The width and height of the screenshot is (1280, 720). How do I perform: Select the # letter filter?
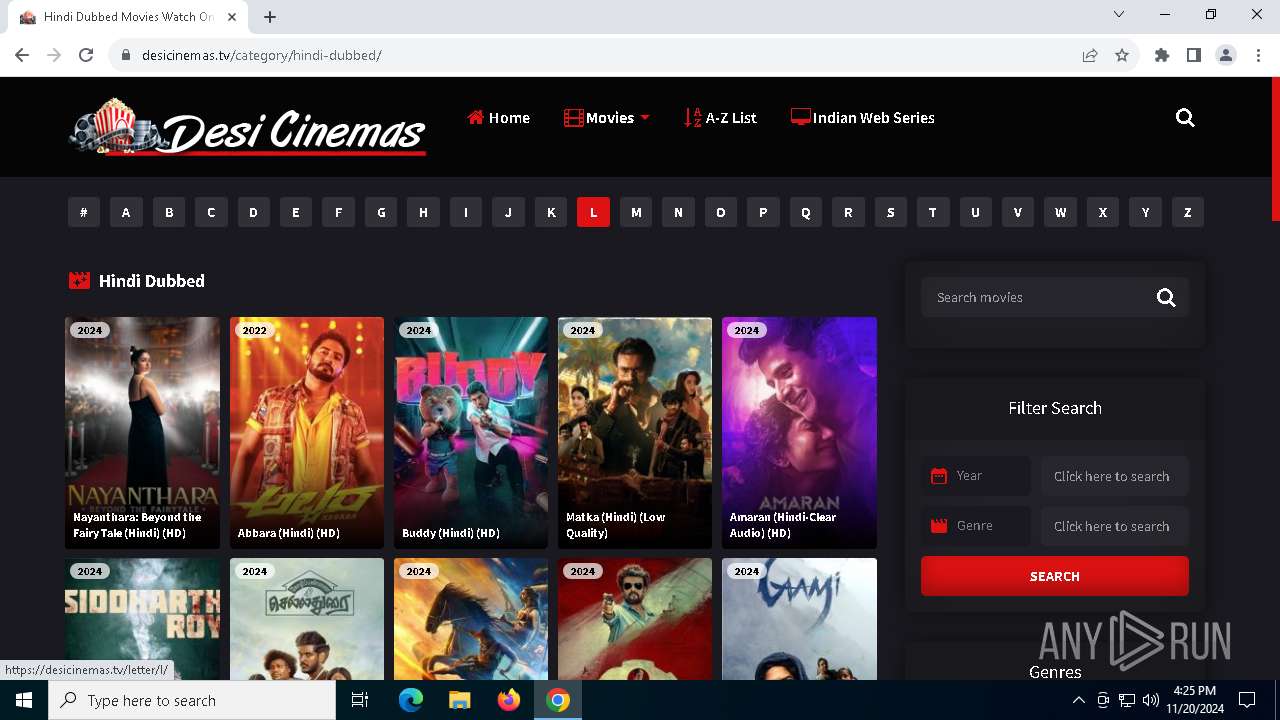[84, 212]
